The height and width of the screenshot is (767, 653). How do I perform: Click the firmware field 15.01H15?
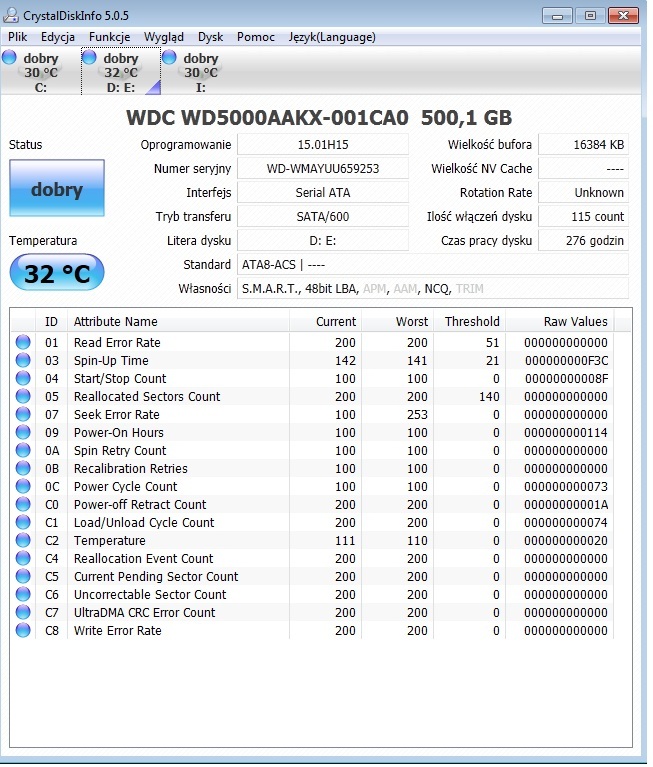(x=323, y=145)
